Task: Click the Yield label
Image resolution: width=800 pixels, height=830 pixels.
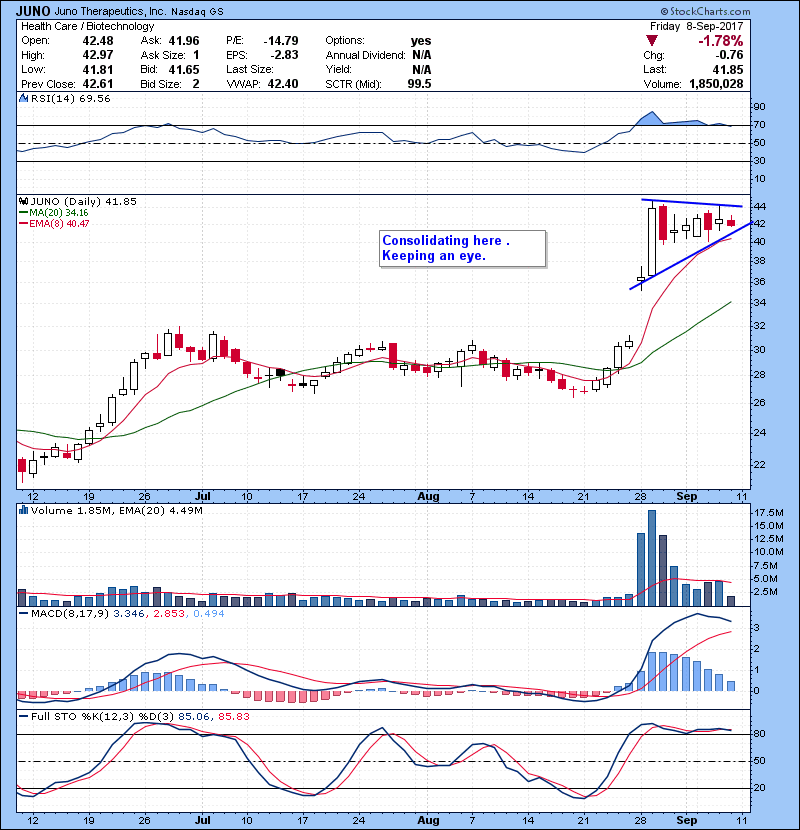Action: [x=338, y=69]
